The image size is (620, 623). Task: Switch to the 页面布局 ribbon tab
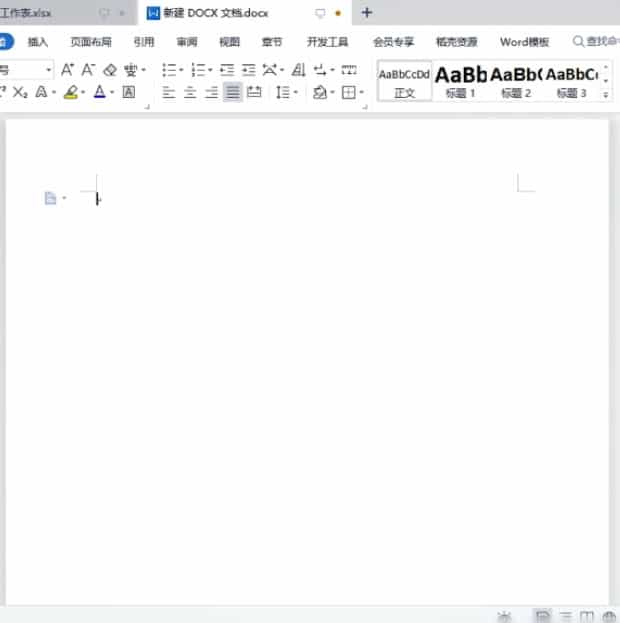(90, 42)
